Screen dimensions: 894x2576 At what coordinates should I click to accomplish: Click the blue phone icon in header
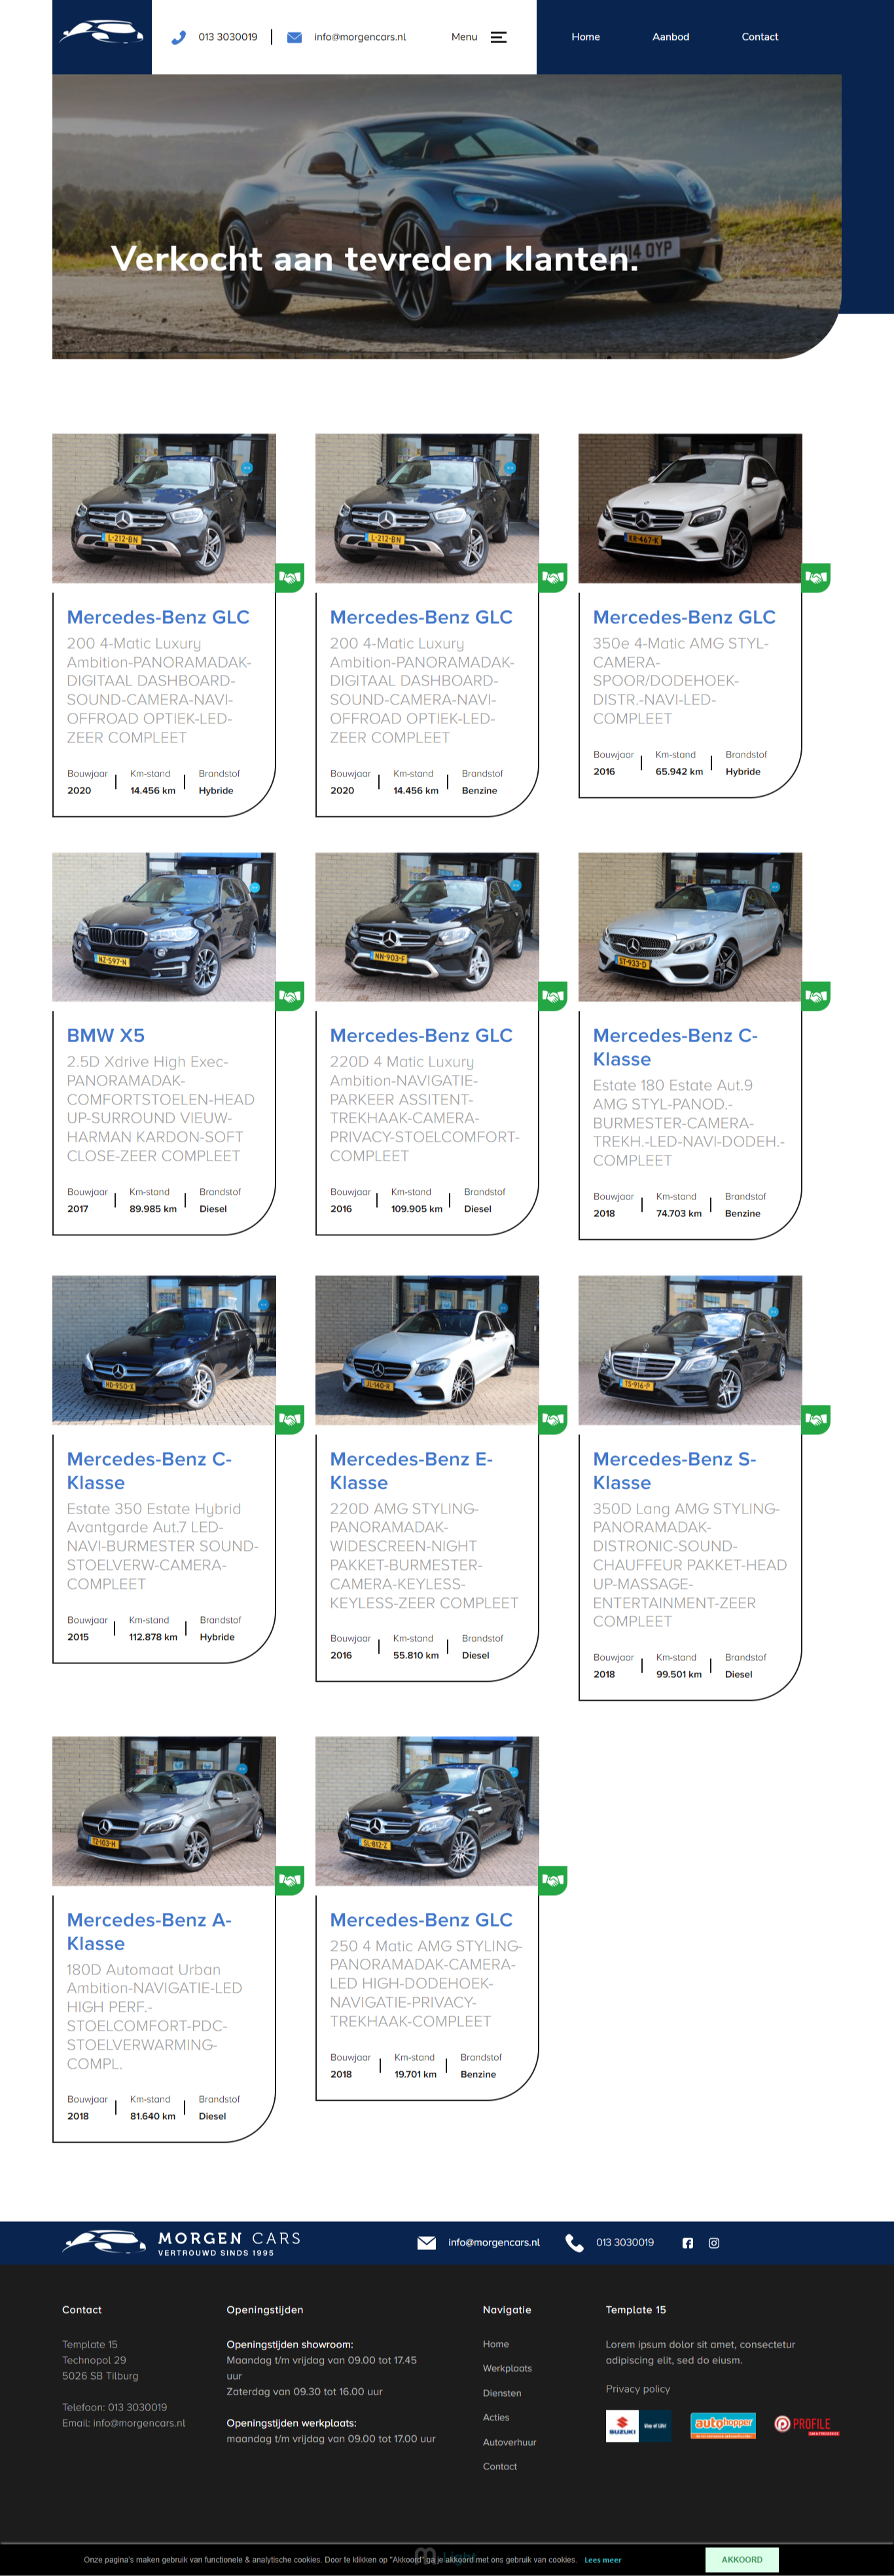click(x=178, y=37)
